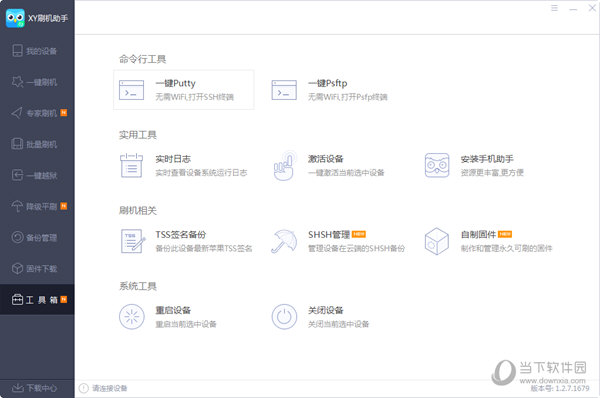Viewport: 600px width, 398px height.
Task: Click the 批量刷机 sidebar icon
Action: point(17,144)
